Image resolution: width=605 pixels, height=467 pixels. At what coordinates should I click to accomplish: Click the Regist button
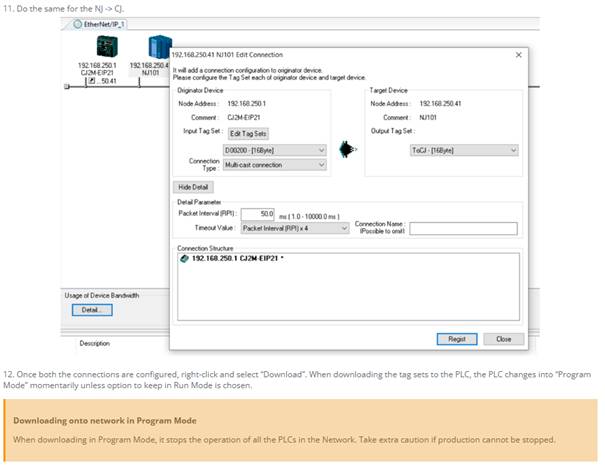(457, 339)
